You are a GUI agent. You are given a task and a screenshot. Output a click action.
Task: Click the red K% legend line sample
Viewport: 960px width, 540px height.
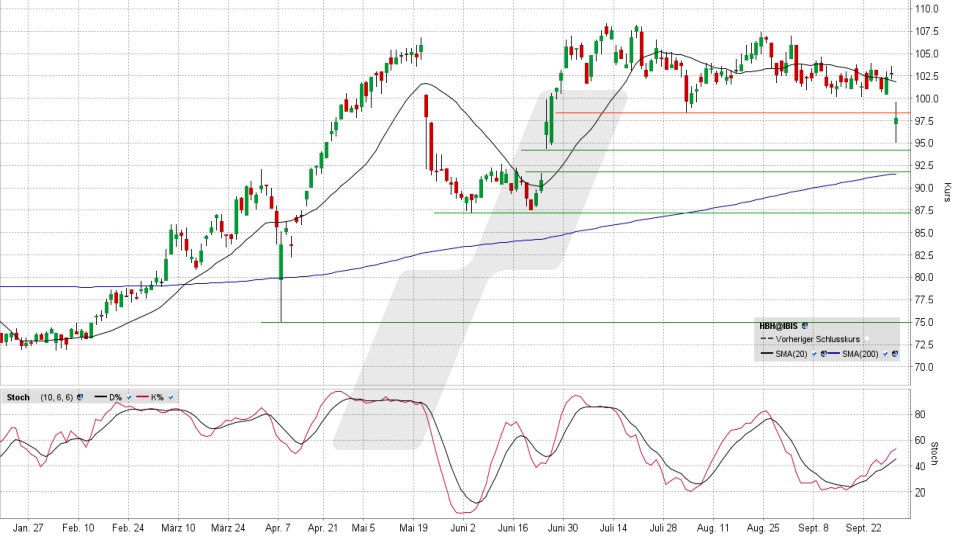click(143, 397)
